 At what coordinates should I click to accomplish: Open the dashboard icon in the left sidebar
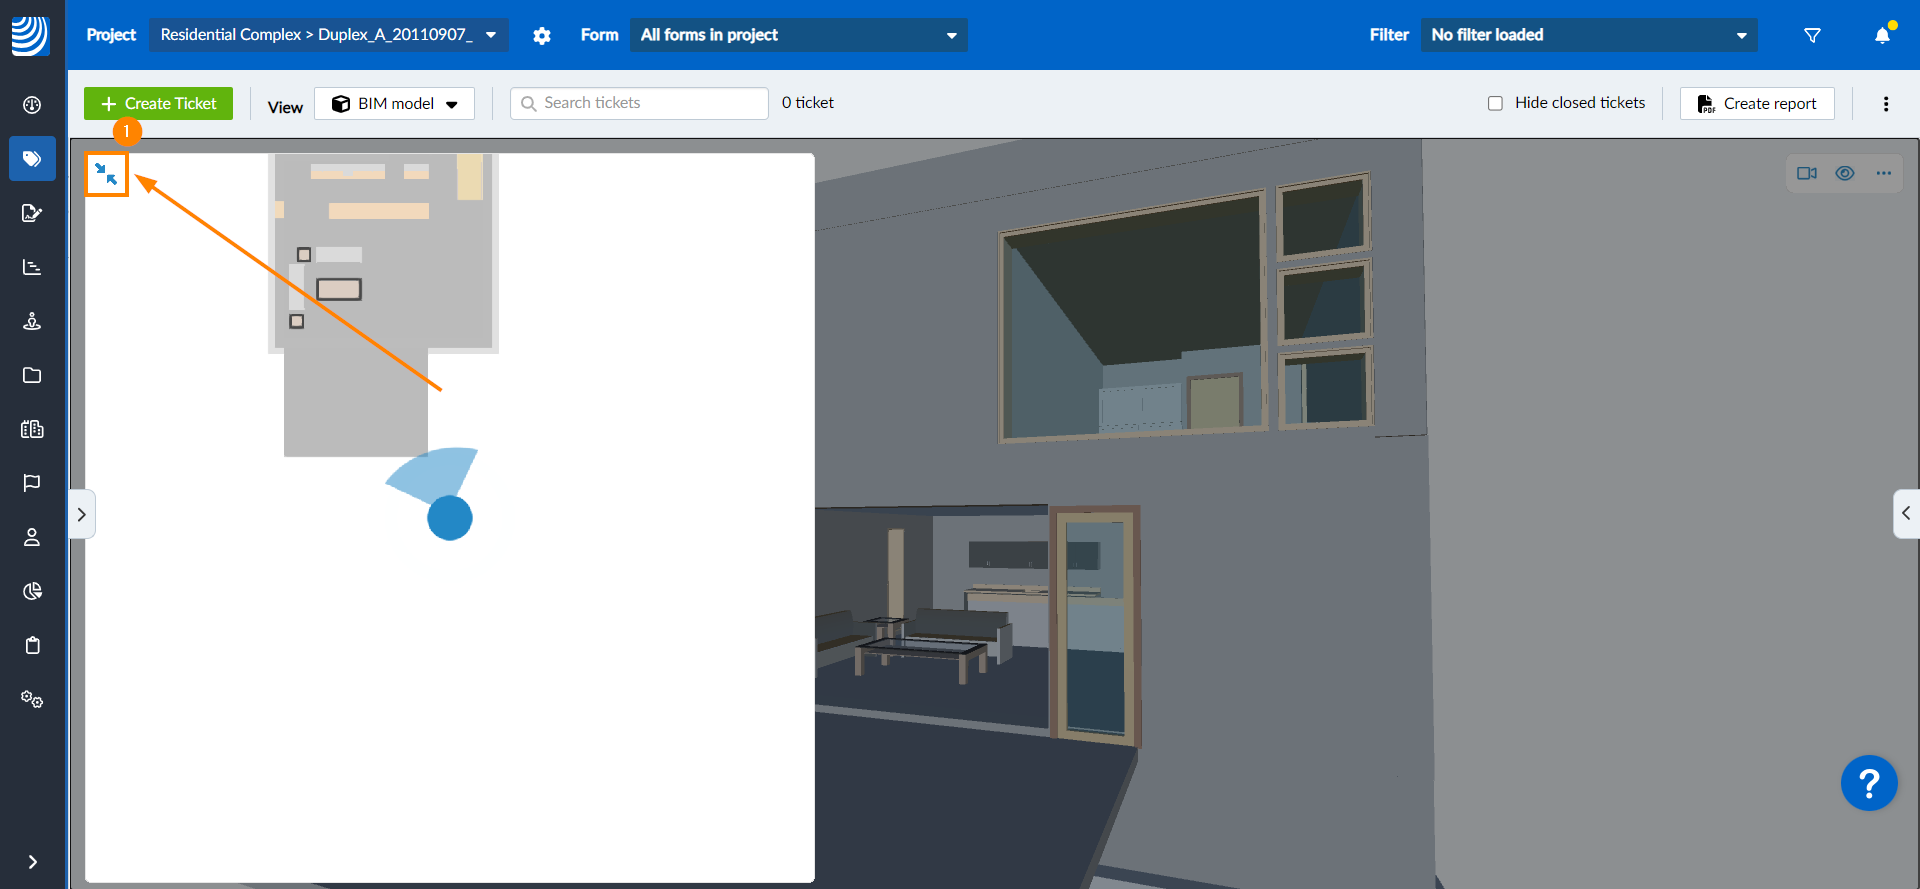[32, 105]
